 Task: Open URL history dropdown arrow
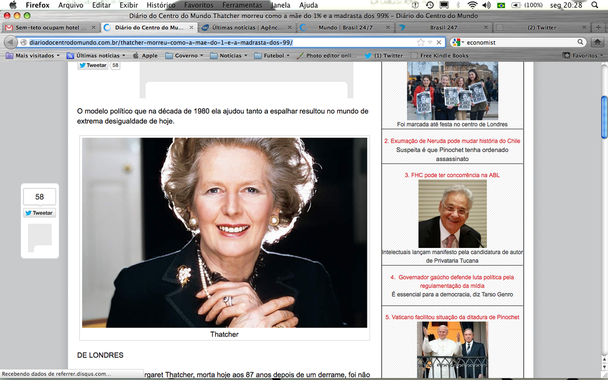tap(430, 42)
